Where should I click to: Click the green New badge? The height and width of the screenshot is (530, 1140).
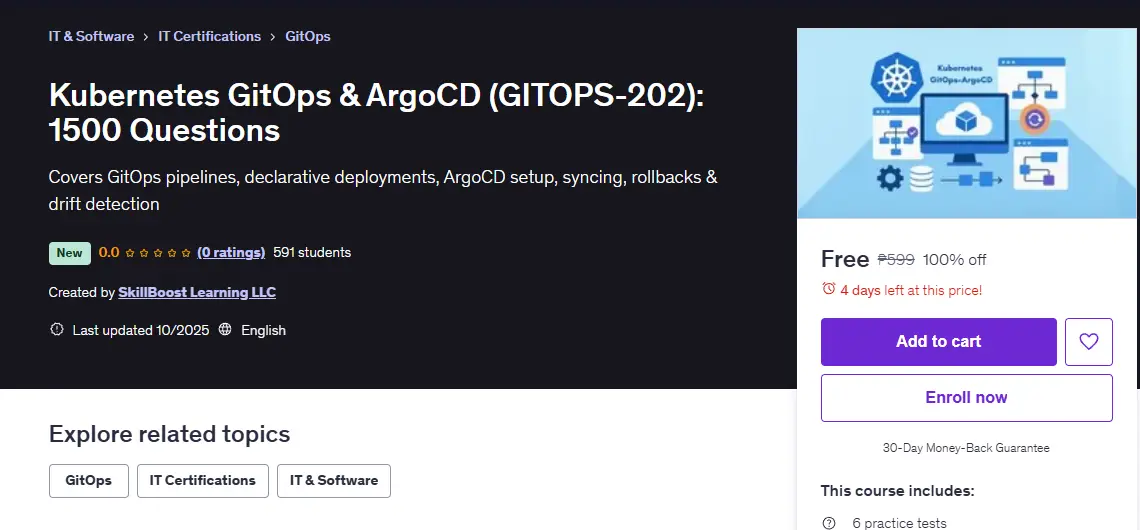[70, 253]
